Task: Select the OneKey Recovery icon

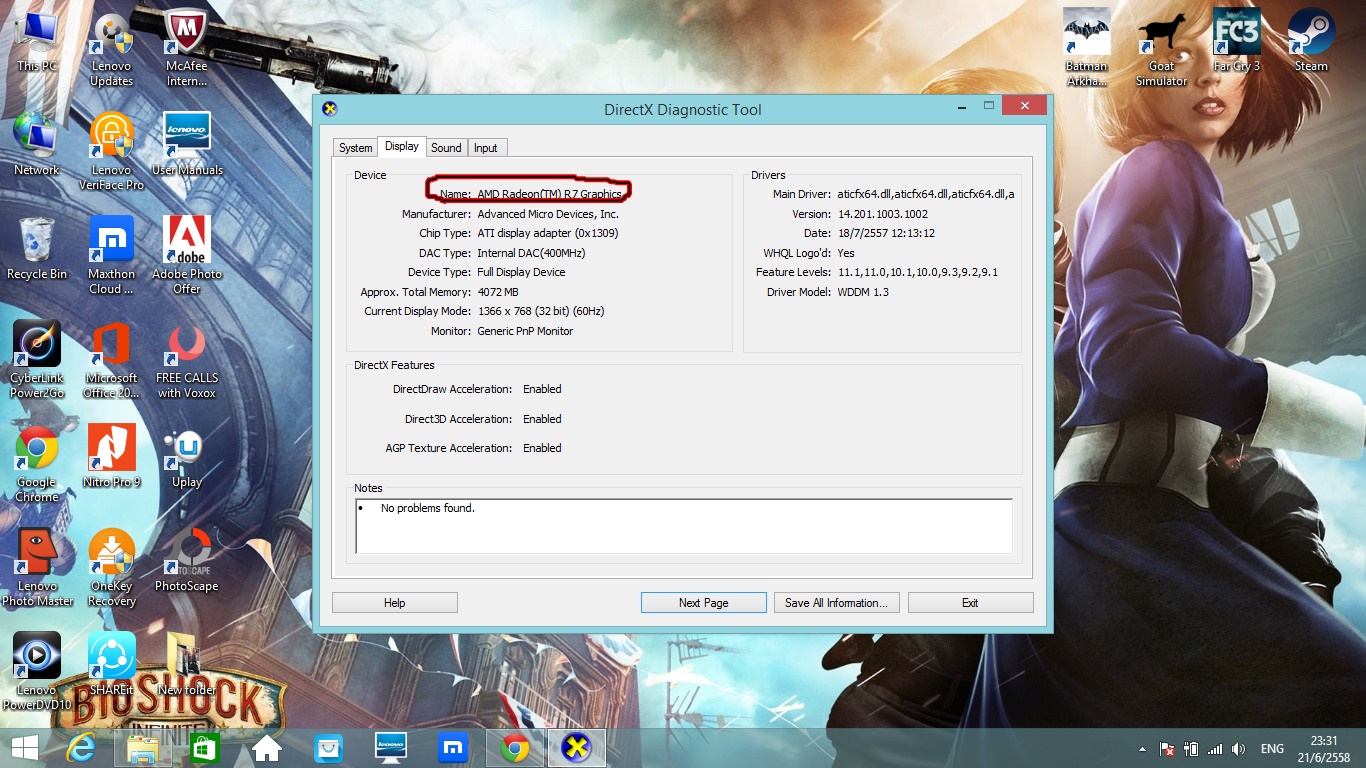Action: [112, 568]
